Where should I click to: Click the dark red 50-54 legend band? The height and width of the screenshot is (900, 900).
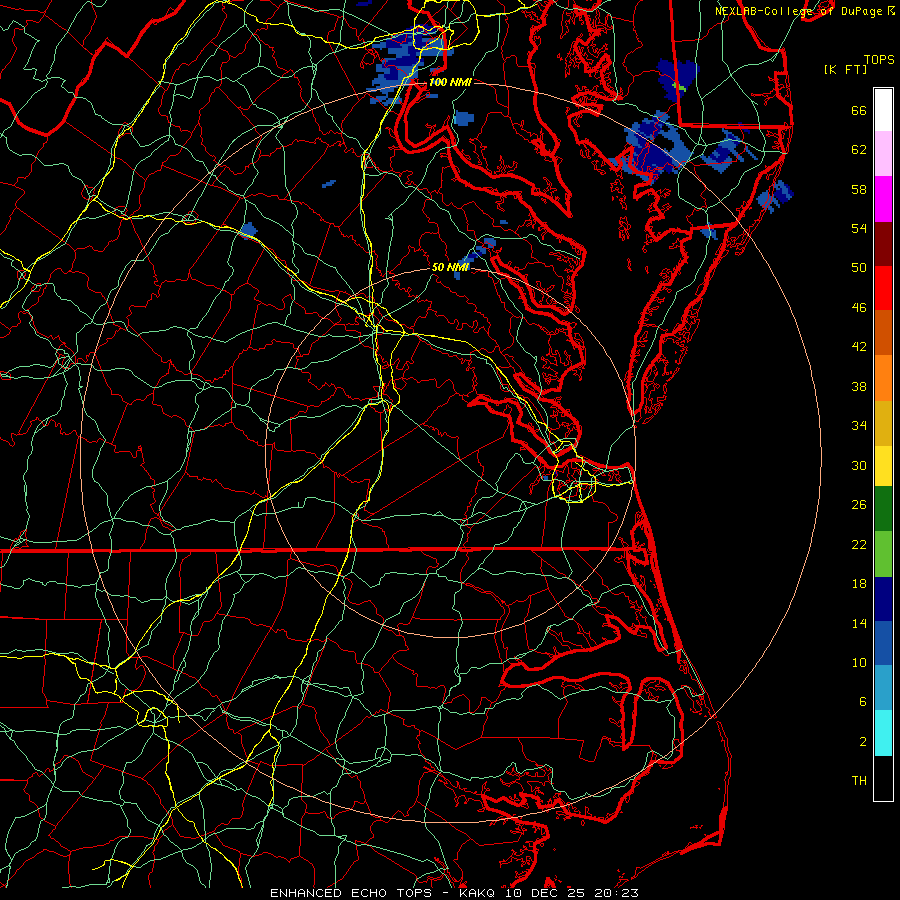click(883, 244)
